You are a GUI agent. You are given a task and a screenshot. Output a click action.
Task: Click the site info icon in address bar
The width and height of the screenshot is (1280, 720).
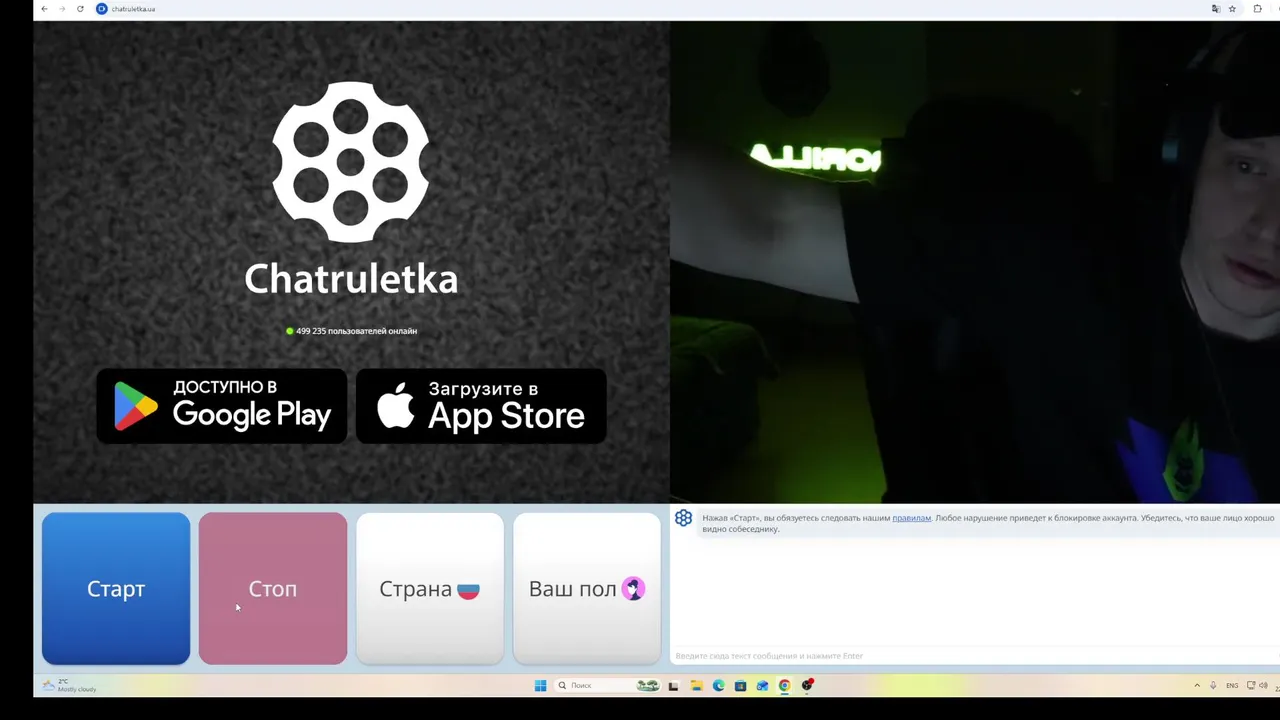(101, 9)
